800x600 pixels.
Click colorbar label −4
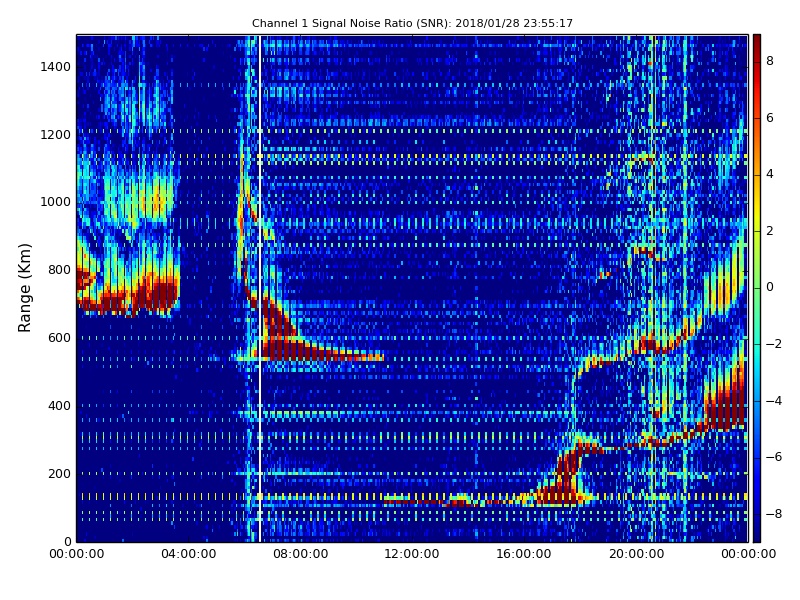coord(774,401)
